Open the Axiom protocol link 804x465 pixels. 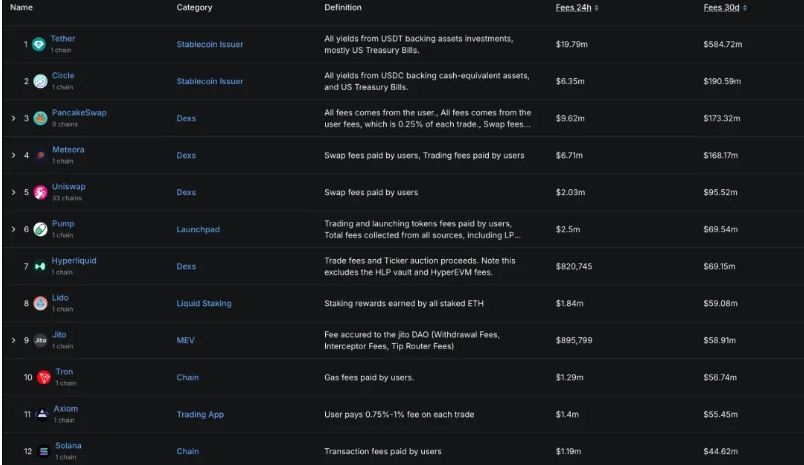point(66,409)
